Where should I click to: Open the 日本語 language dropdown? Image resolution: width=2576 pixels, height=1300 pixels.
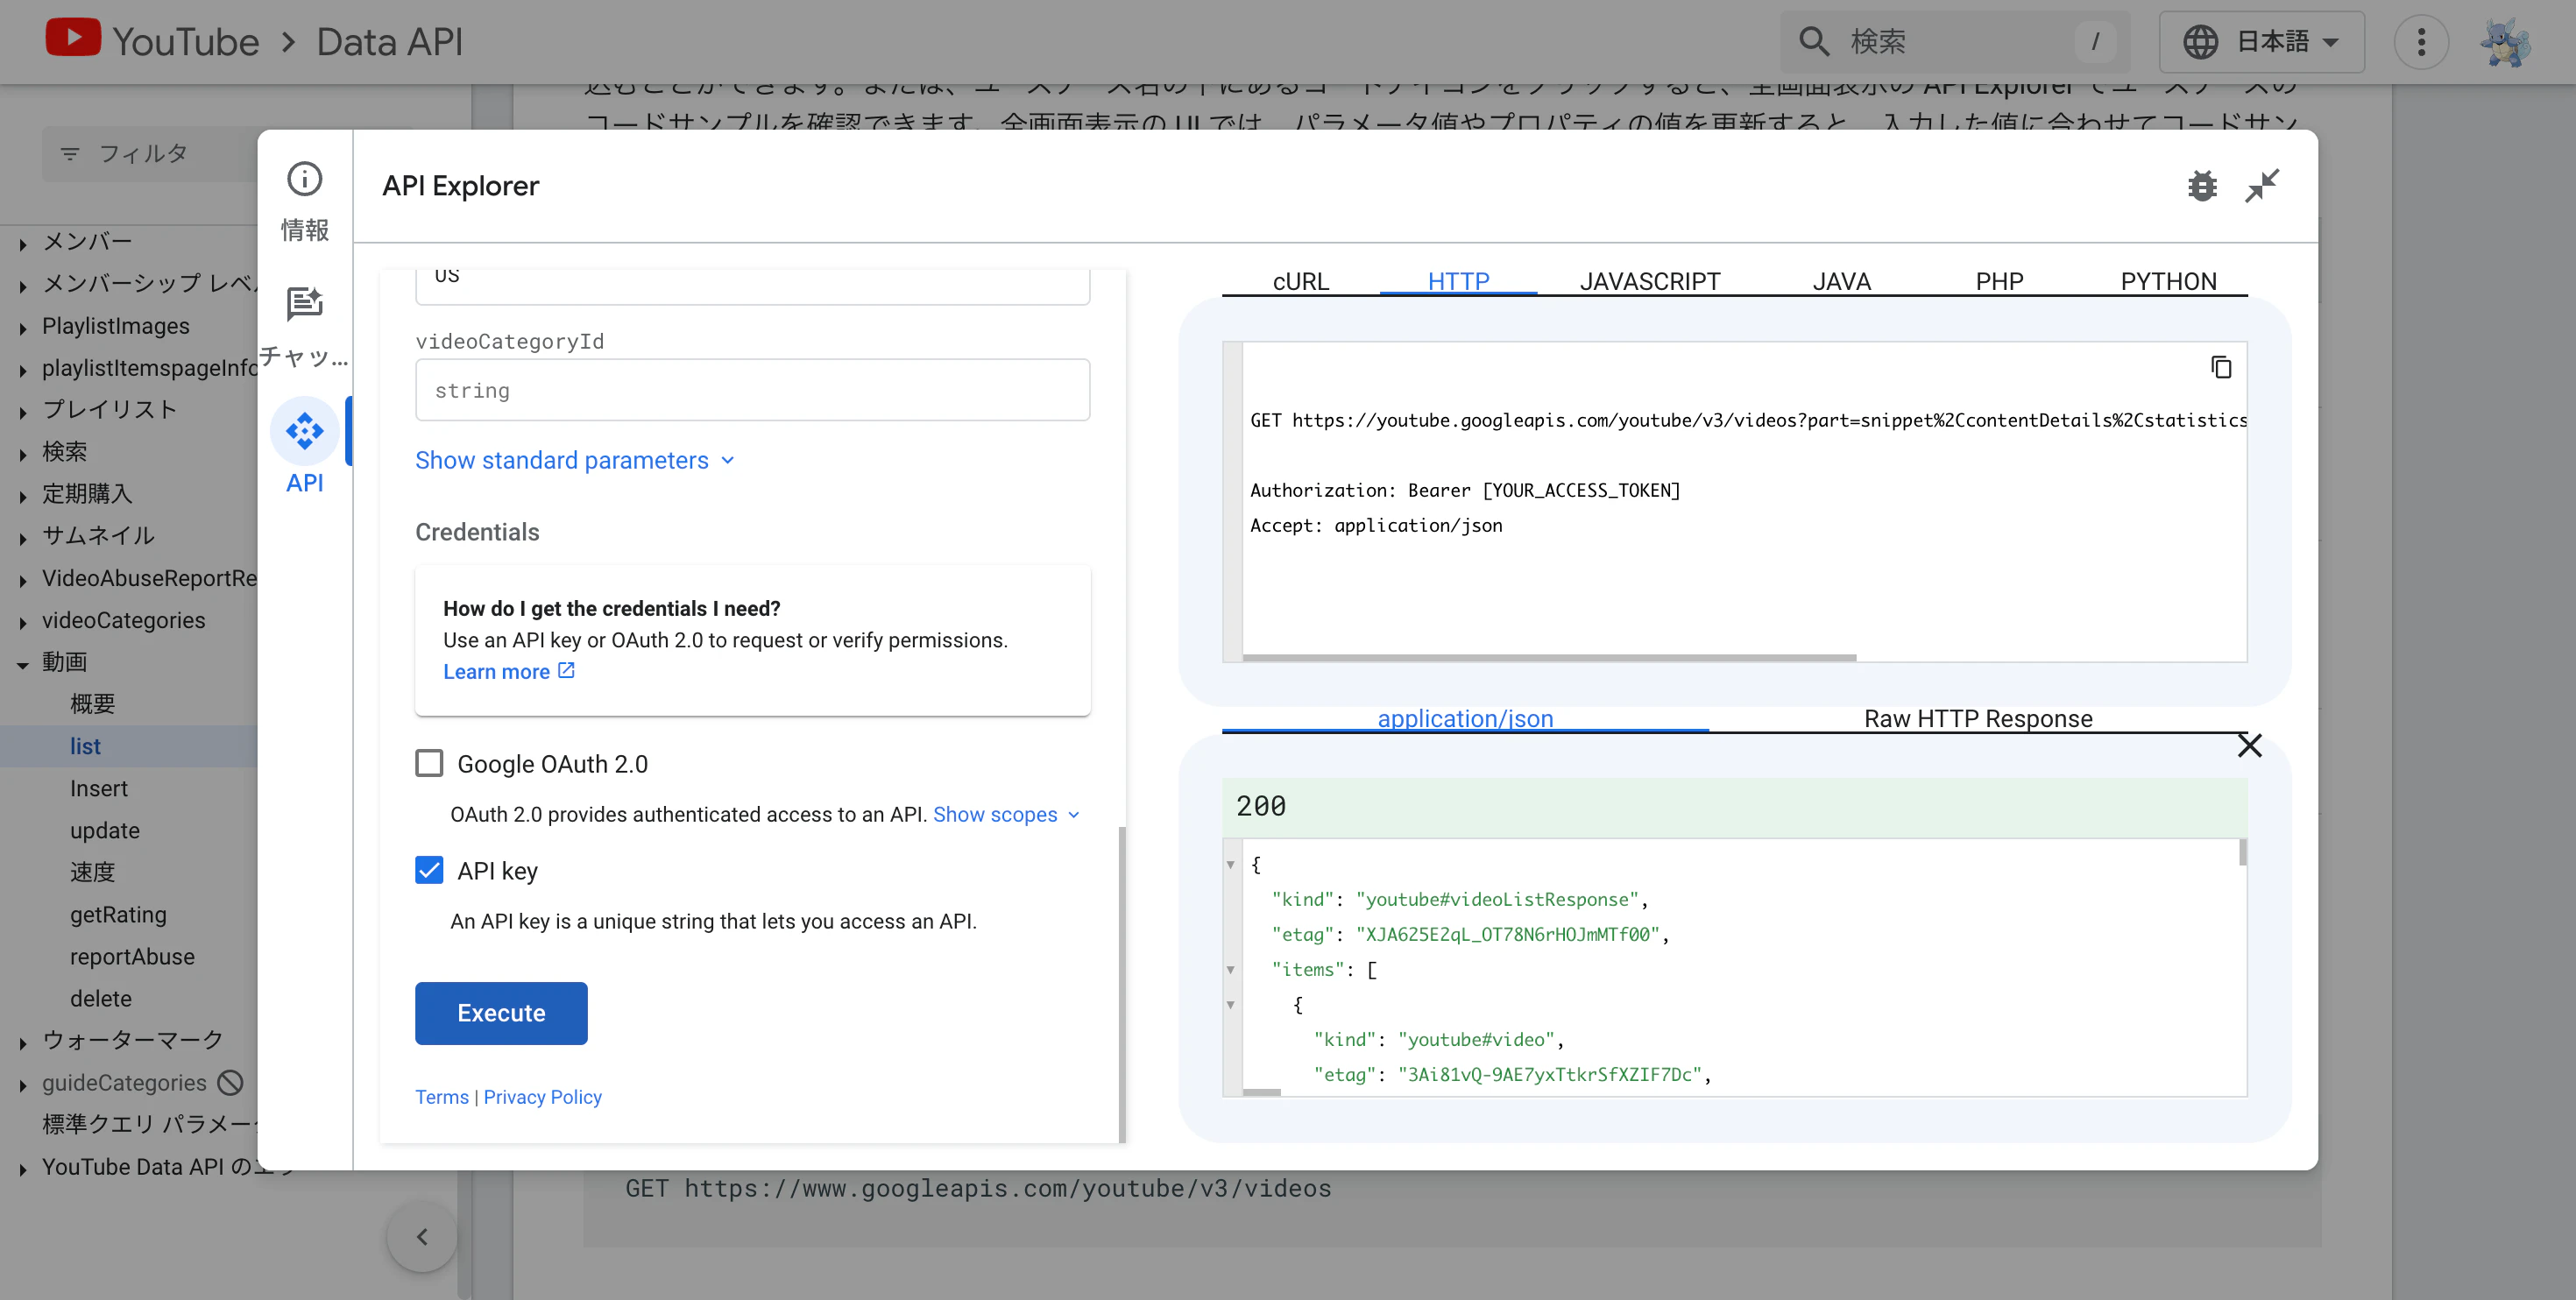[x=2261, y=42]
